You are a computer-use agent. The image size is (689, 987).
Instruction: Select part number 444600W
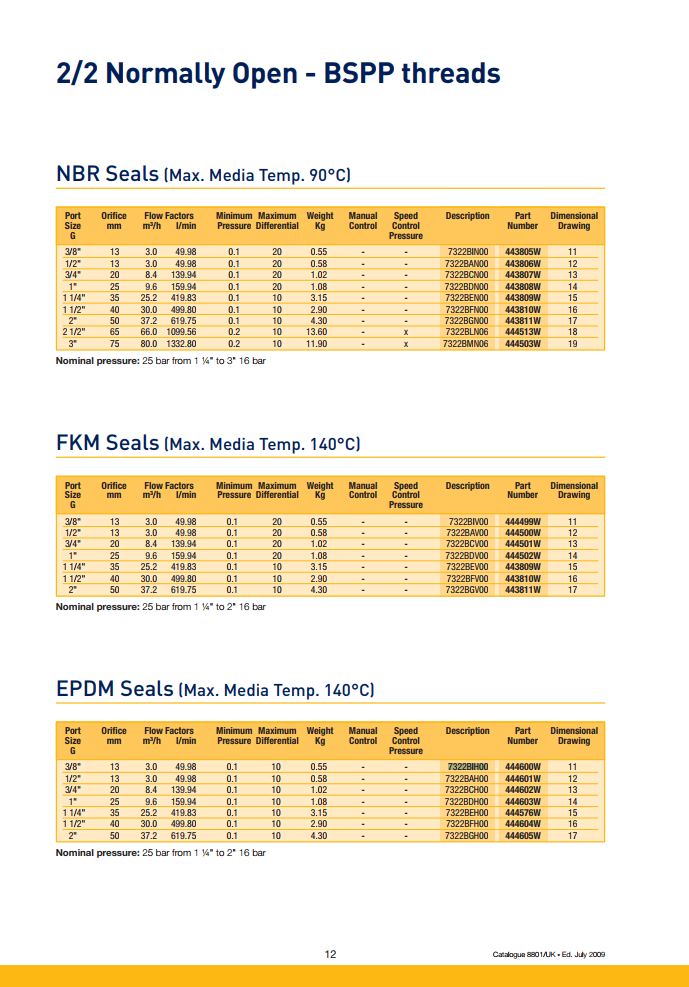pos(522,767)
